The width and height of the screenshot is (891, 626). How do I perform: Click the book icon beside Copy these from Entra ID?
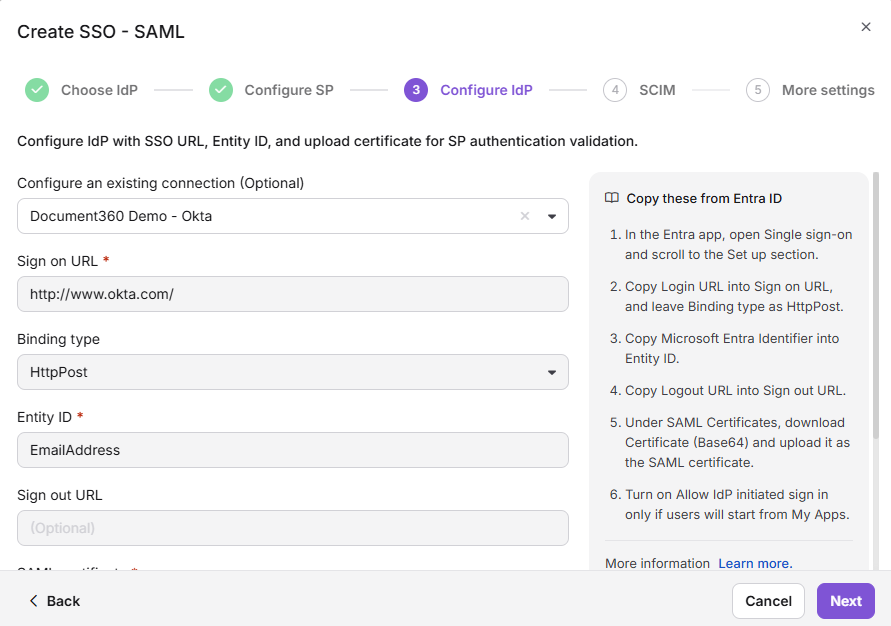pyautogui.click(x=611, y=198)
